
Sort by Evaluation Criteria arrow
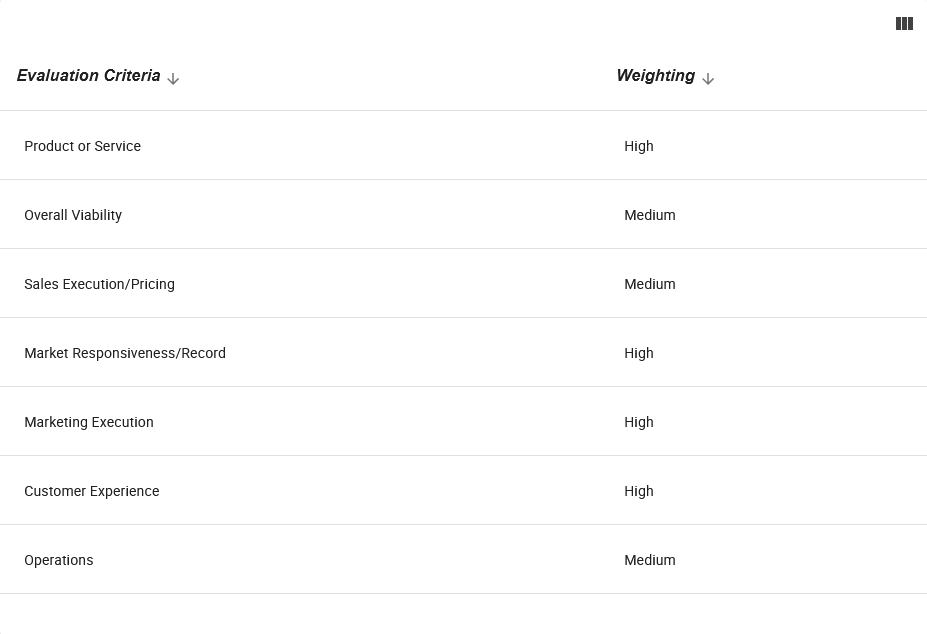(173, 79)
